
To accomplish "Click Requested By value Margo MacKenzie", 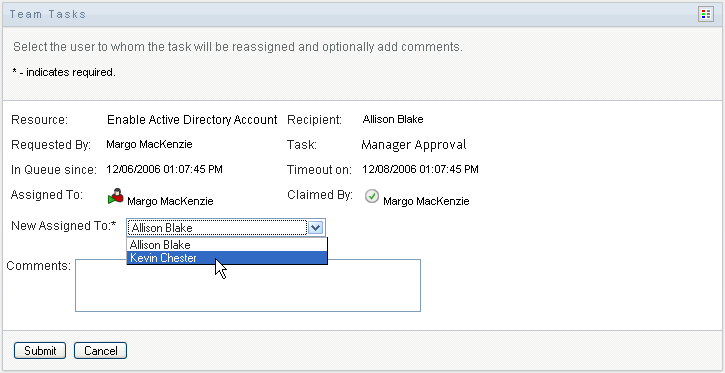I will [x=149, y=144].
